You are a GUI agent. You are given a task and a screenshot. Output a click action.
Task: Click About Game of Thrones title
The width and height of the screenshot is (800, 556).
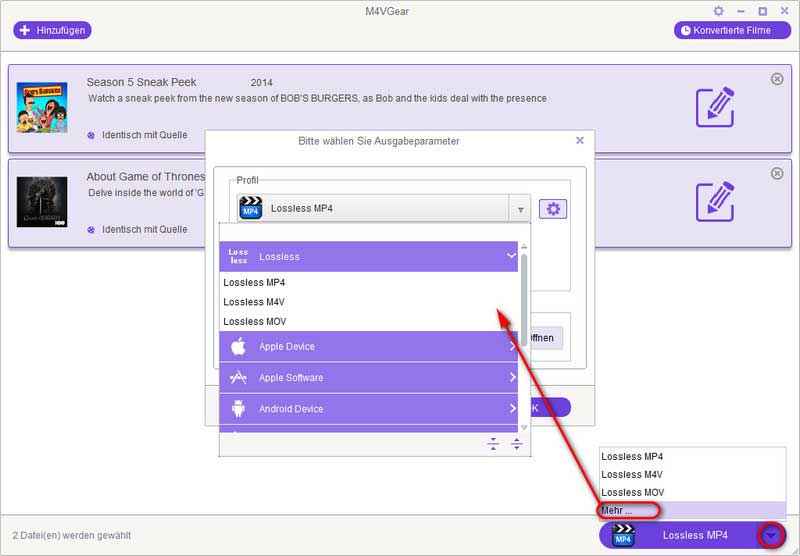coord(146,176)
